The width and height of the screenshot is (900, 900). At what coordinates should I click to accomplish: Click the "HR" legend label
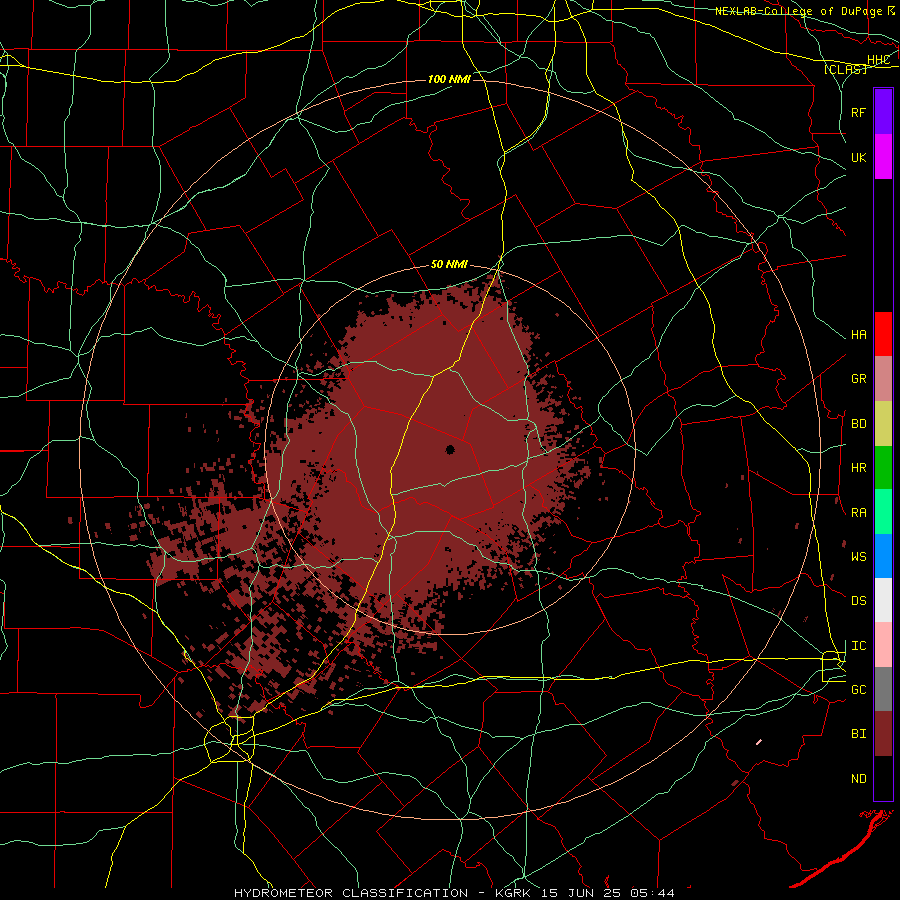pyautogui.click(x=858, y=468)
